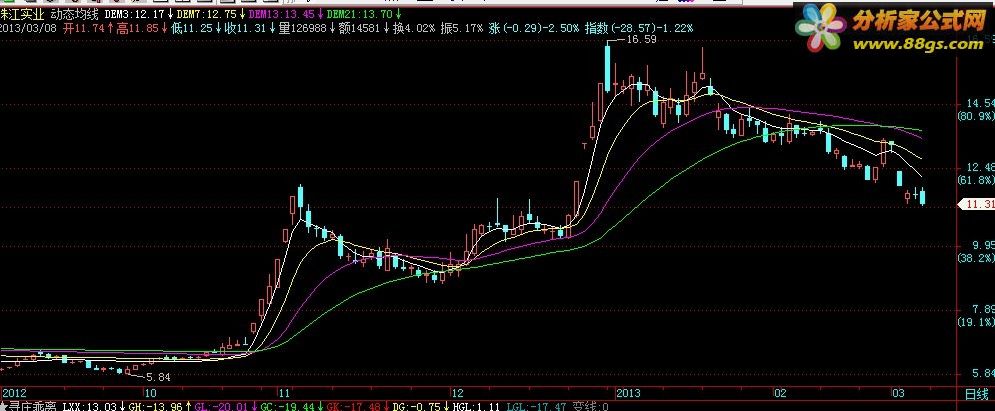Click the (80.9%) retracement label
995x411 pixels.
tap(976, 116)
